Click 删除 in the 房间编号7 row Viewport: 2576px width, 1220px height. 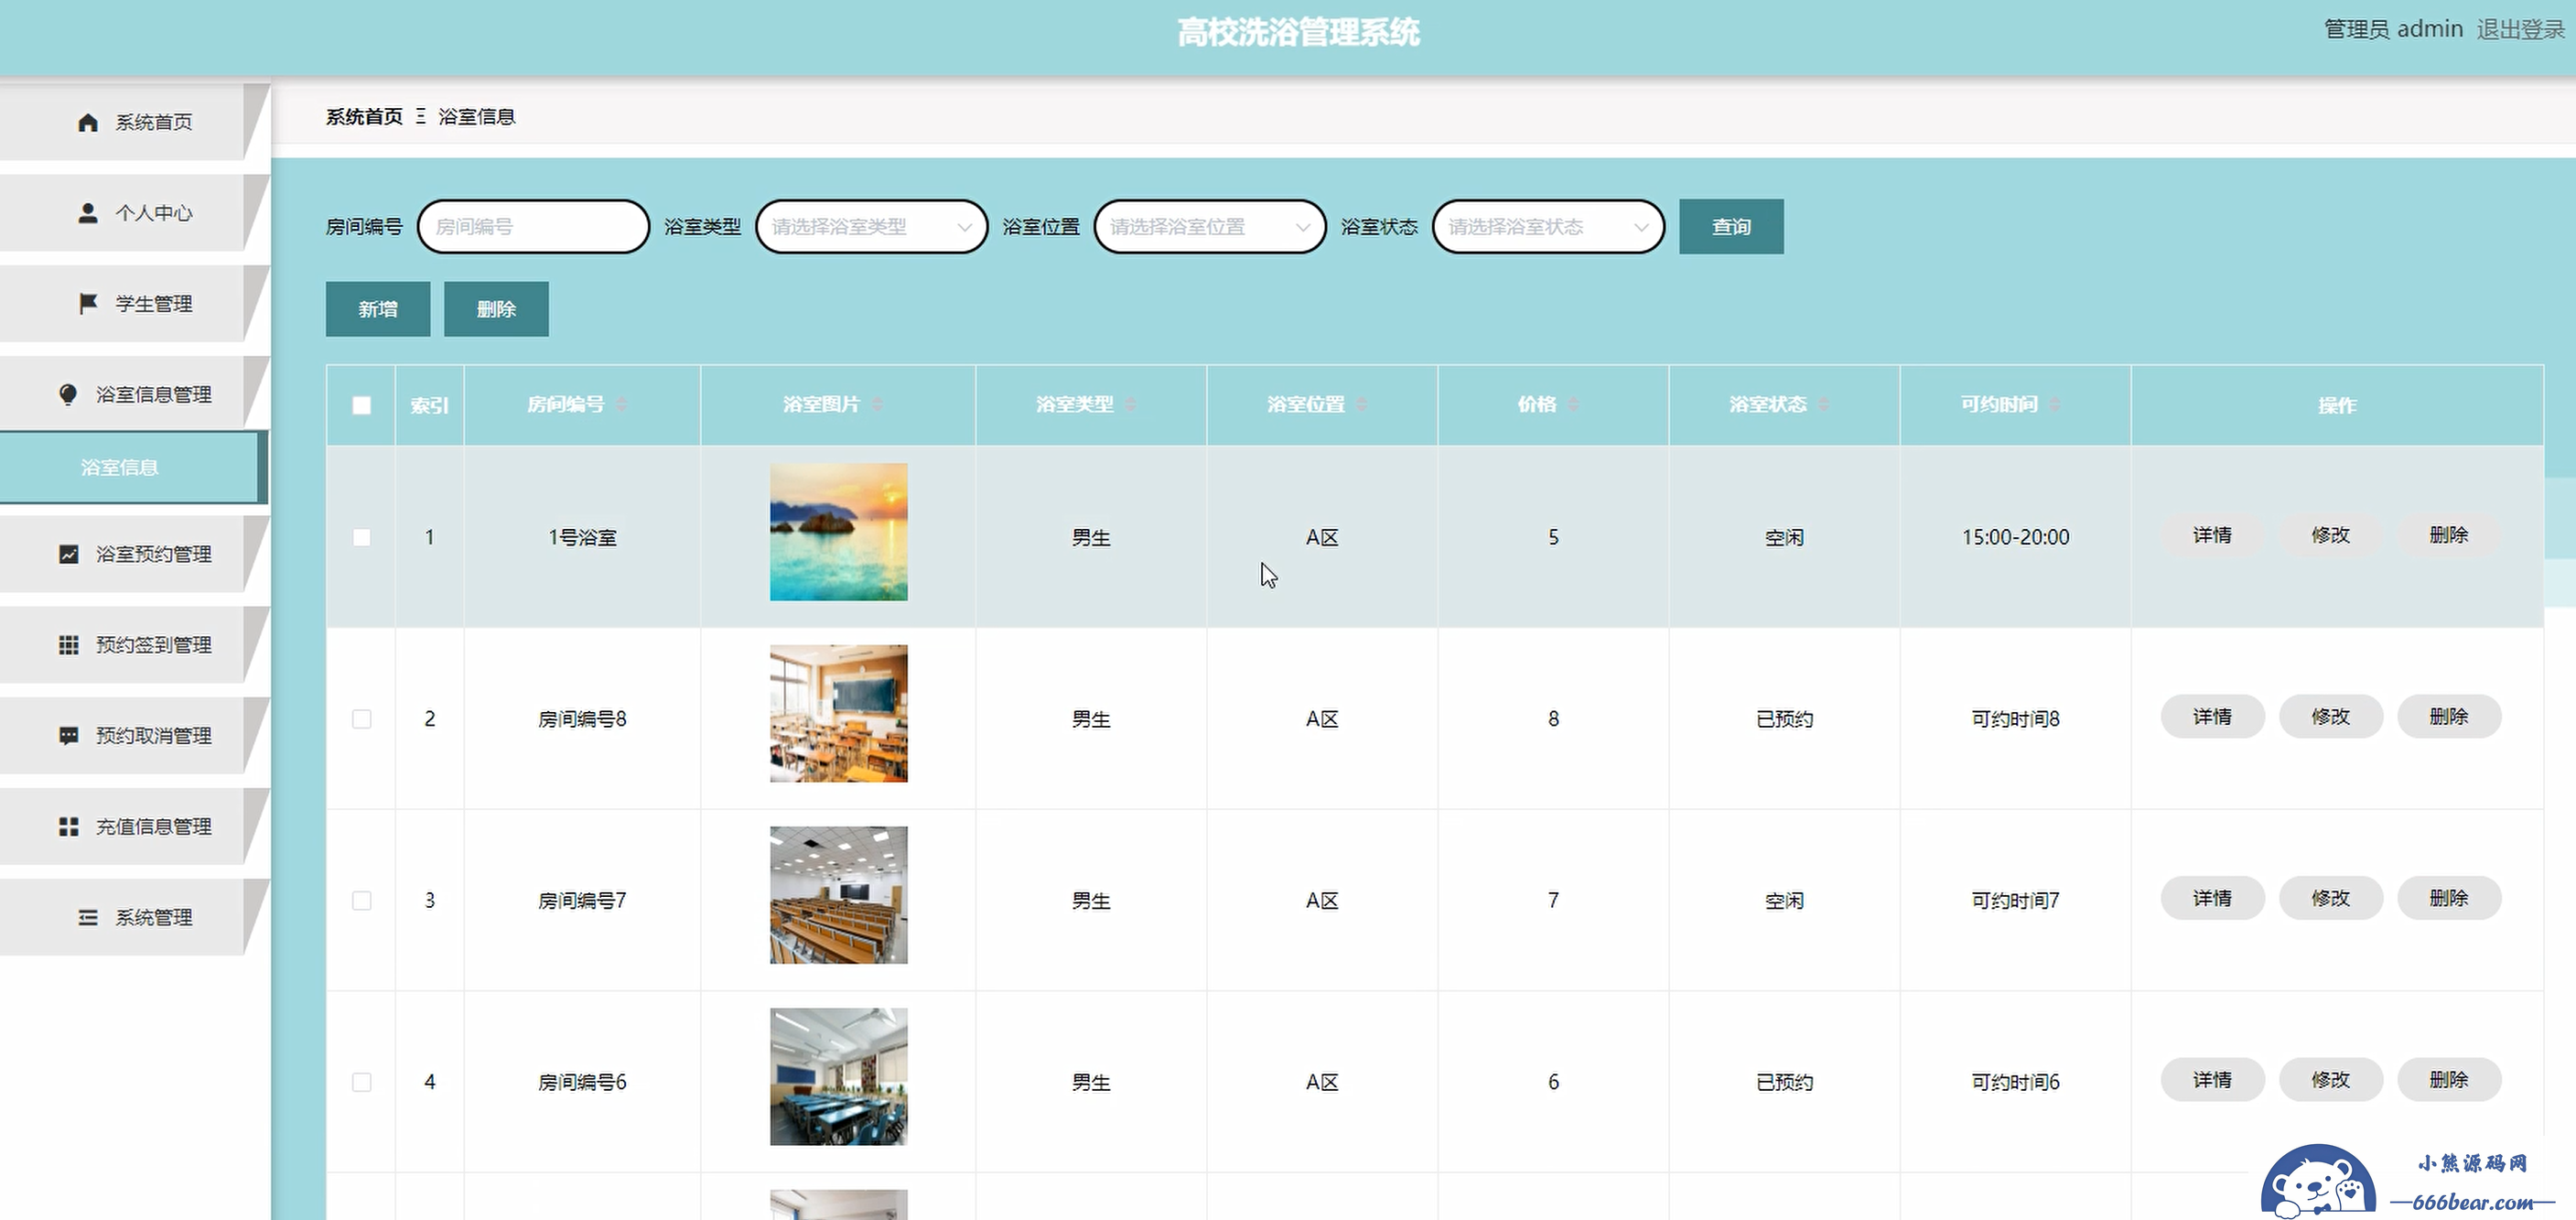pos(2449,899)
